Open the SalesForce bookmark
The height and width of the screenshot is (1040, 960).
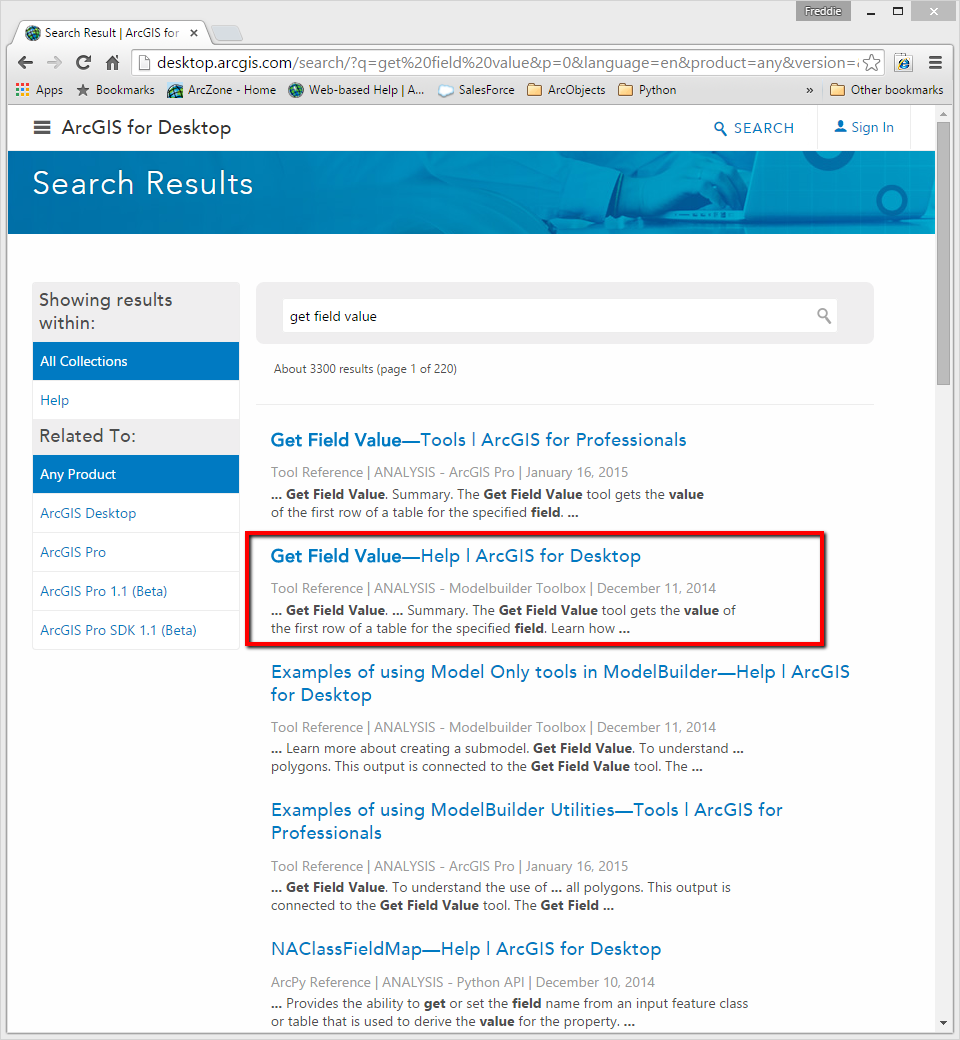tap(476, 90)
